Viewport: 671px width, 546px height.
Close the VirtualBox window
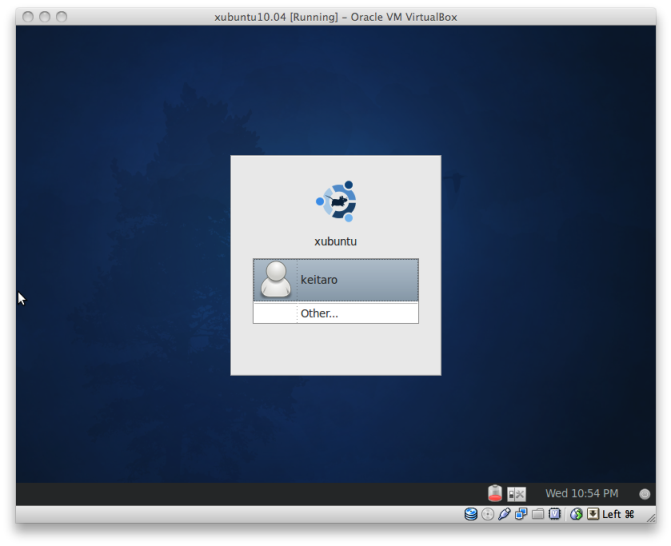[x=28, y=17]
